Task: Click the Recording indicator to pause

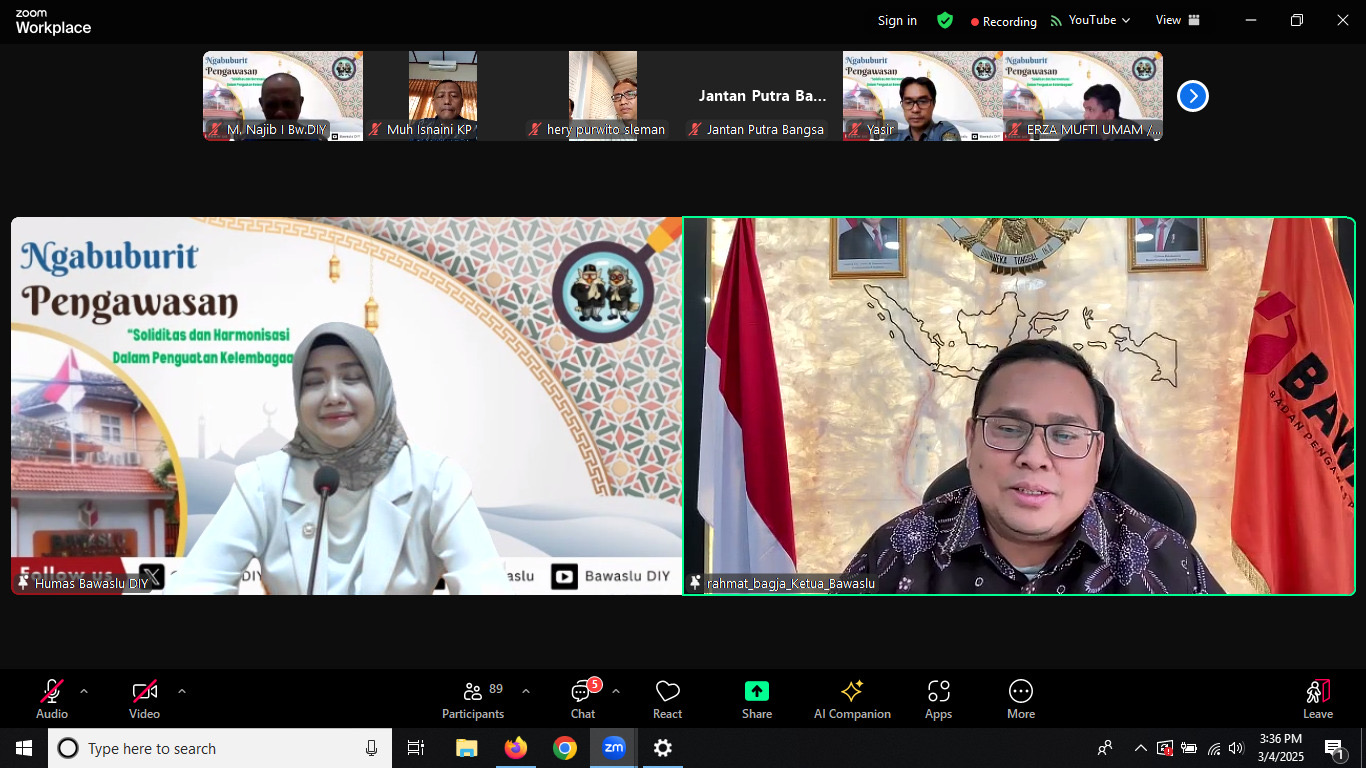Action: pyautogui.click(x=1003, y=21)
